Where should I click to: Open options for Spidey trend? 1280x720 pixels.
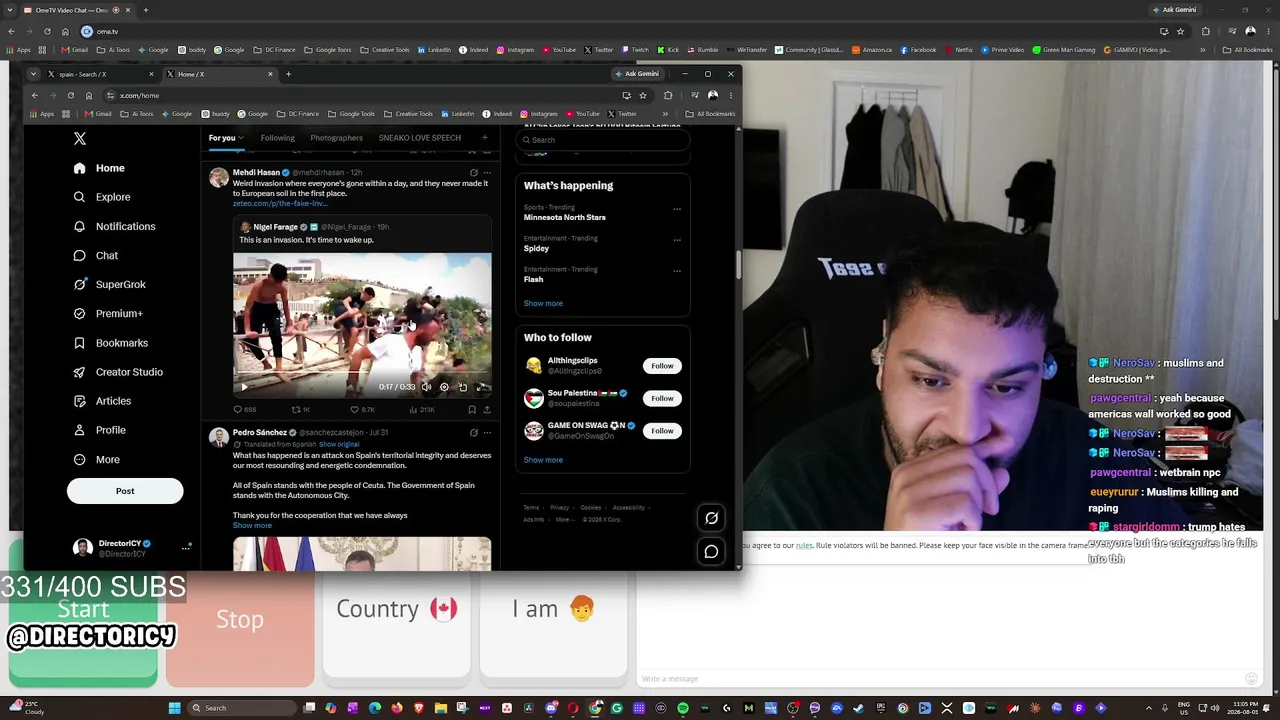point(677,240)
